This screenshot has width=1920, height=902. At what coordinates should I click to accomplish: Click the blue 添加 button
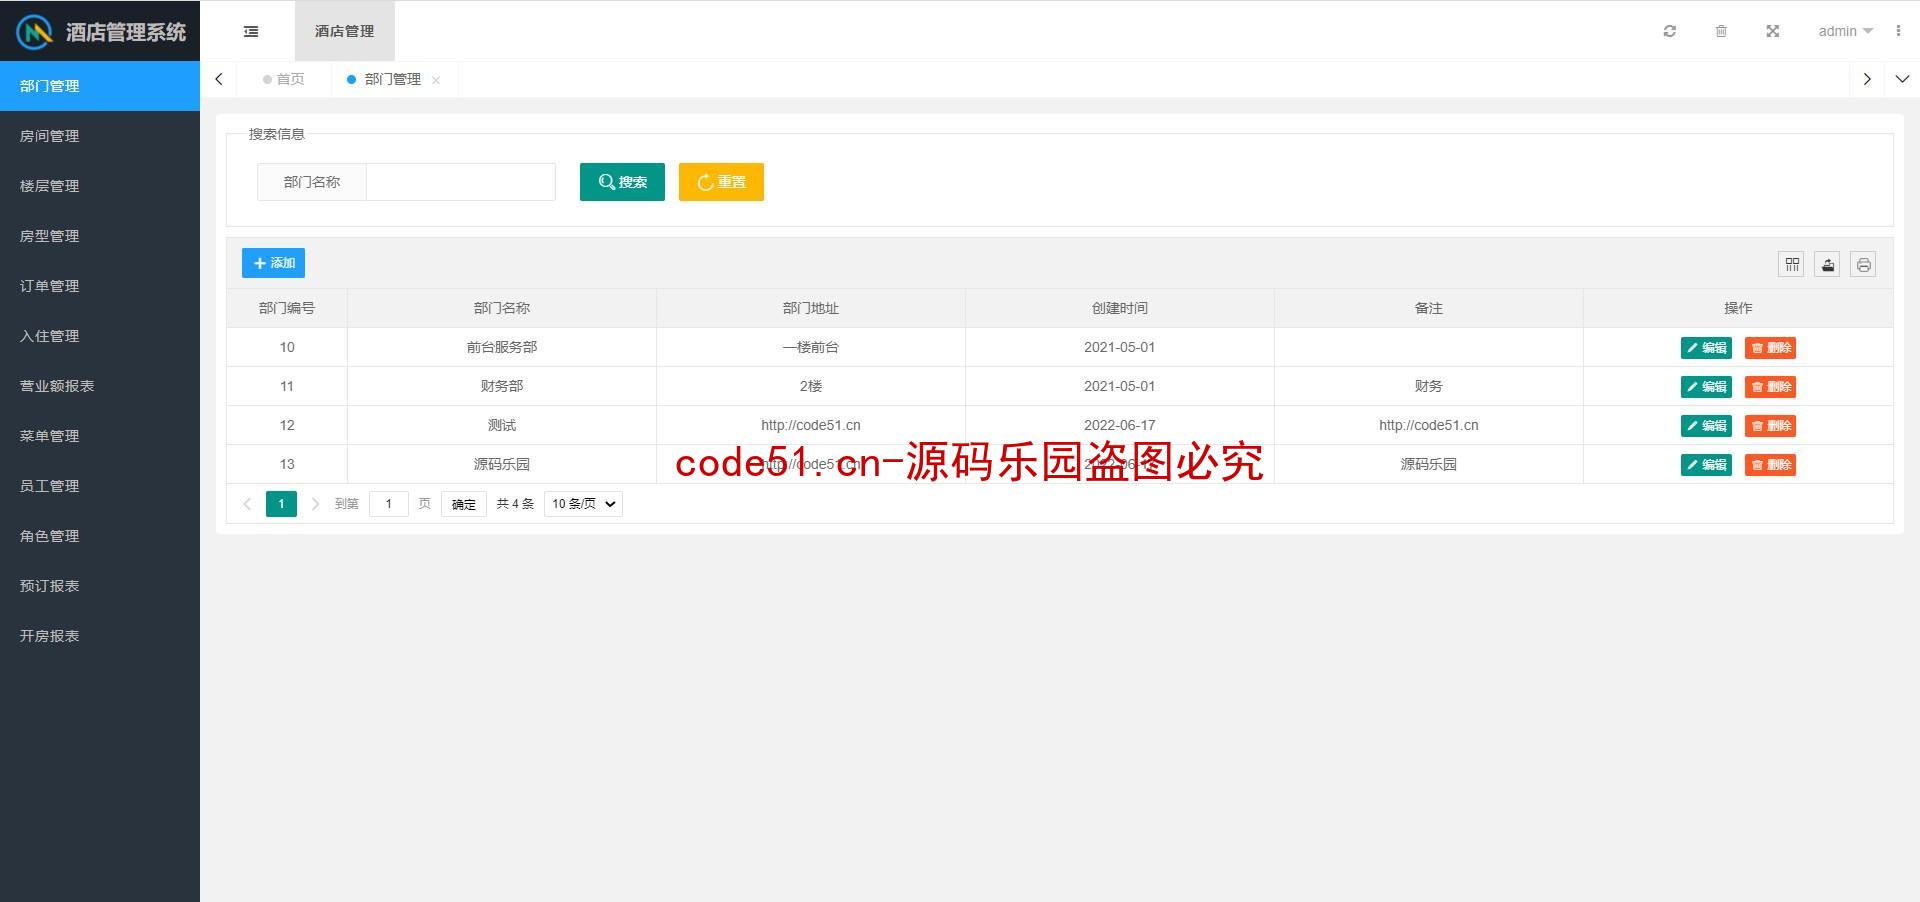pos(273,263)
